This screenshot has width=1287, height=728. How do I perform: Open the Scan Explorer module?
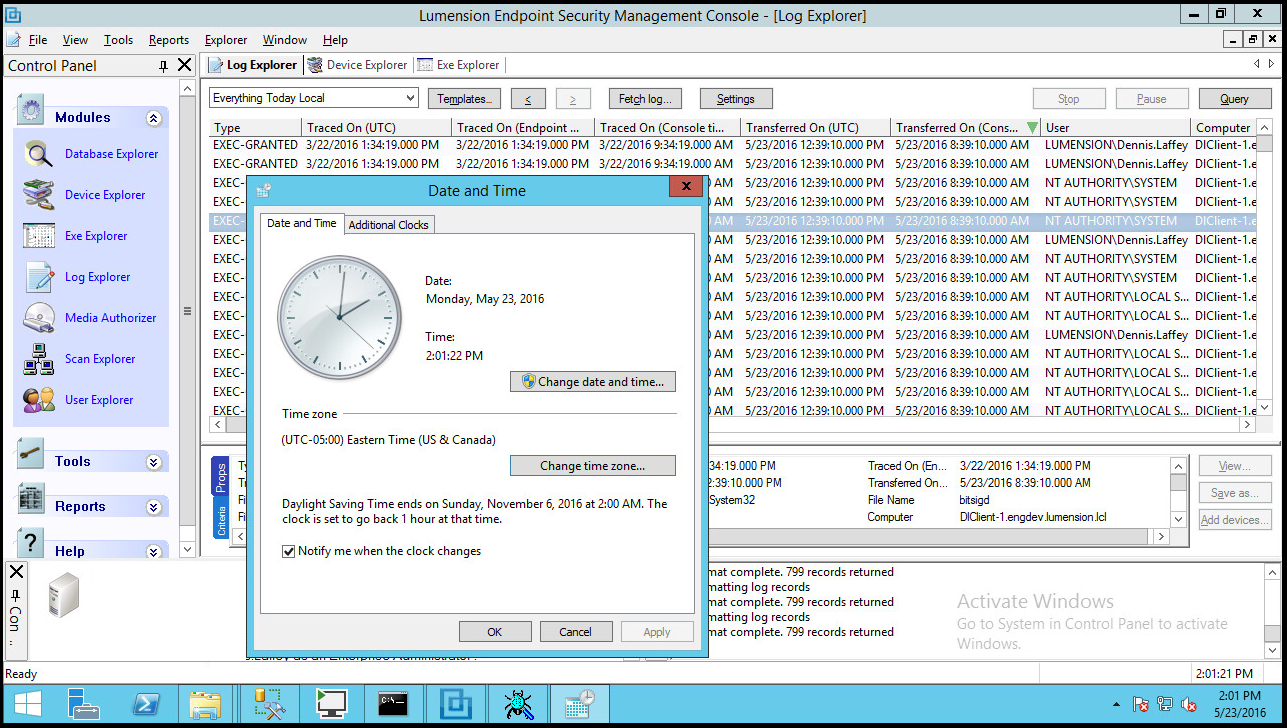[103, 358]
